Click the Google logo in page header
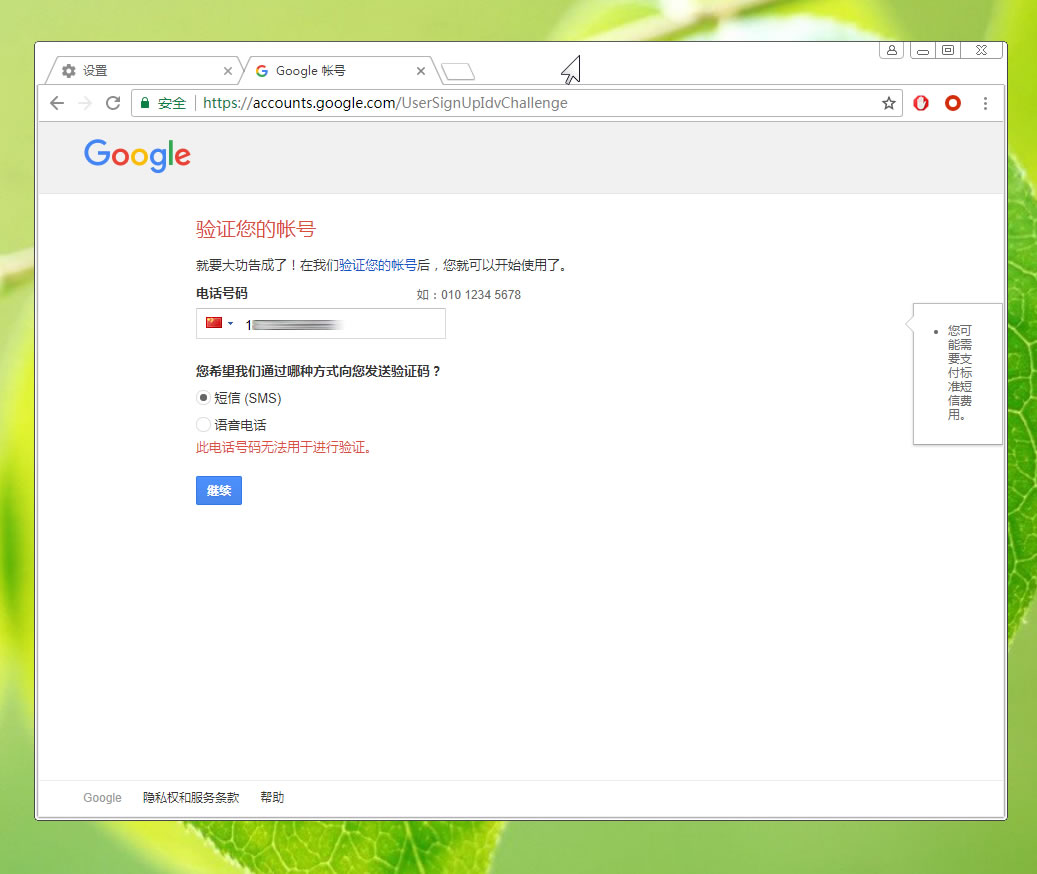Screen dimensions: 1037x874 pos(137,156)
